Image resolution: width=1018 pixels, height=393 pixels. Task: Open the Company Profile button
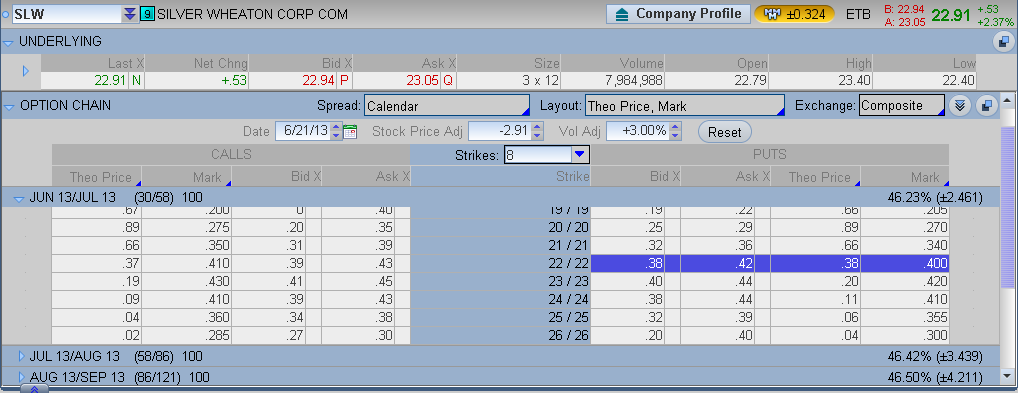(678, 14)
